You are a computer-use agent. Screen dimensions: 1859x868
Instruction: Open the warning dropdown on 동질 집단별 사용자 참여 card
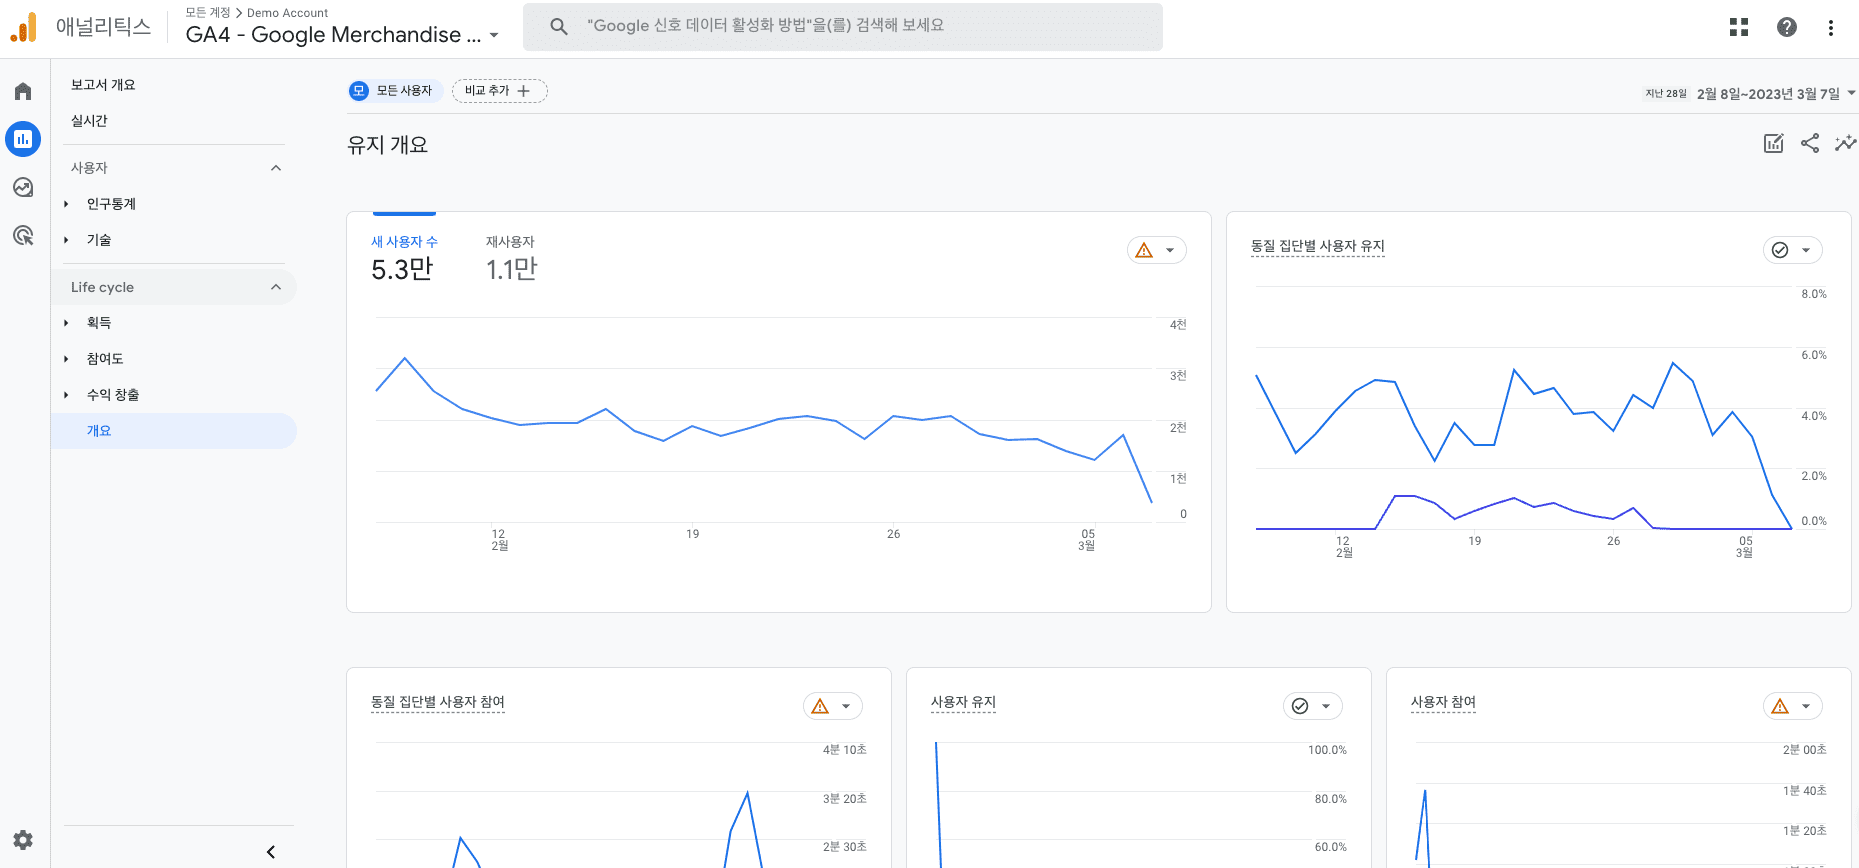(x=833, y=706)
